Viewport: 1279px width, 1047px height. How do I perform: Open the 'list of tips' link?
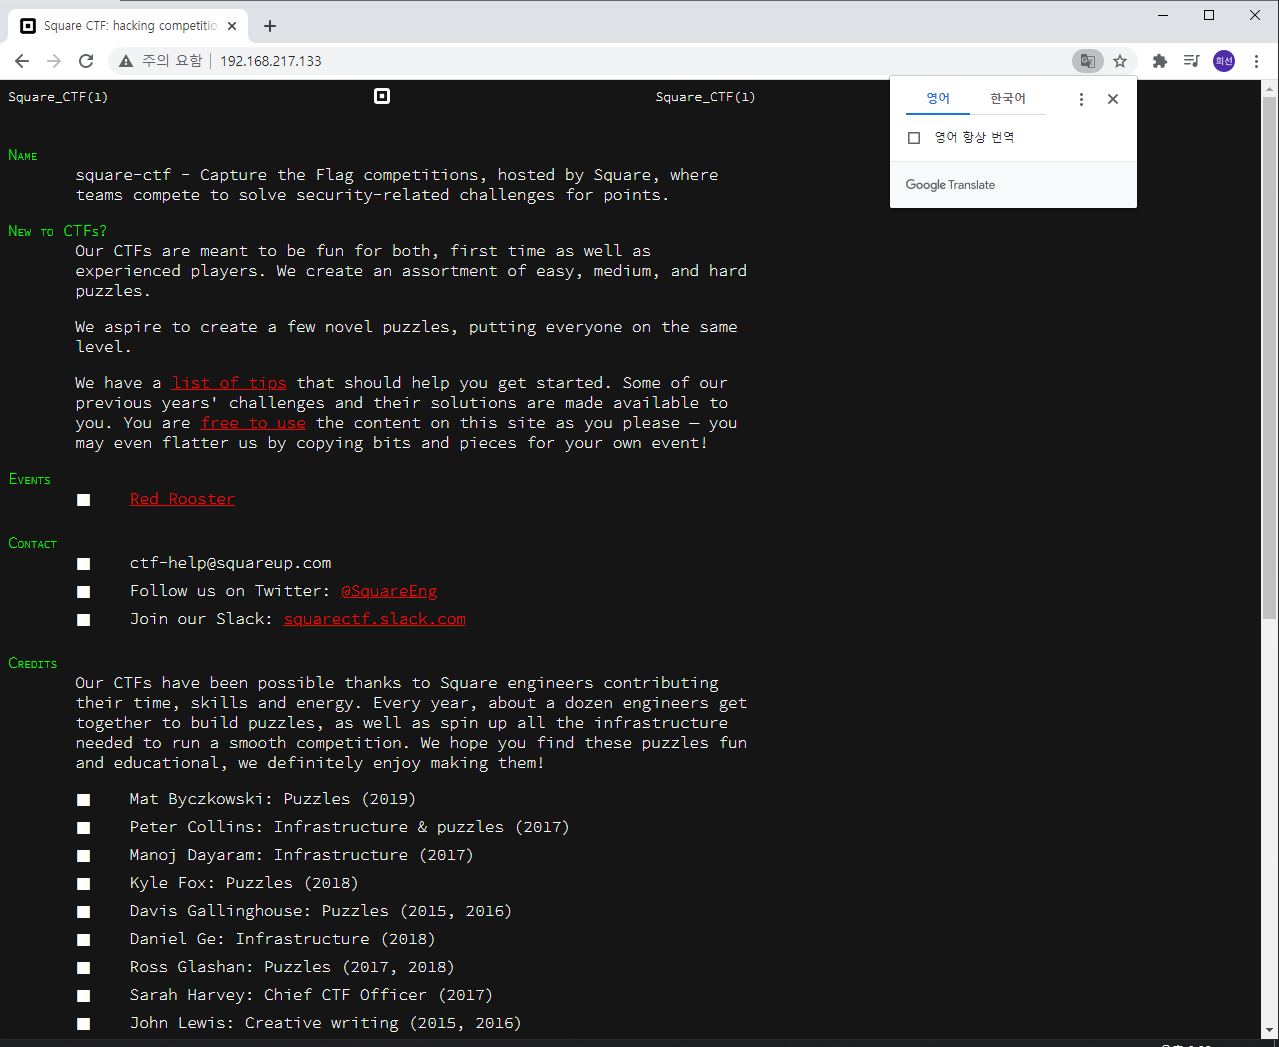click(x=229, y=383)
